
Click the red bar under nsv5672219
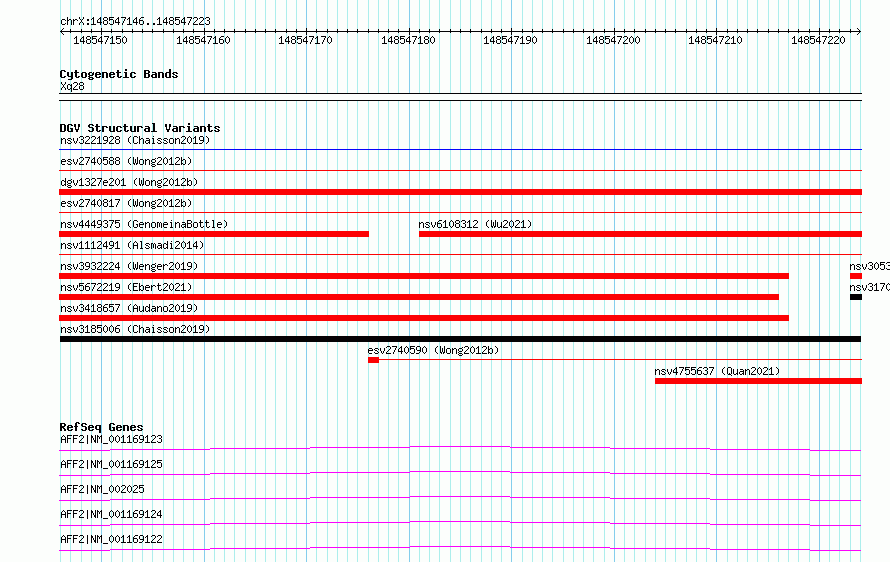point(419,297)
